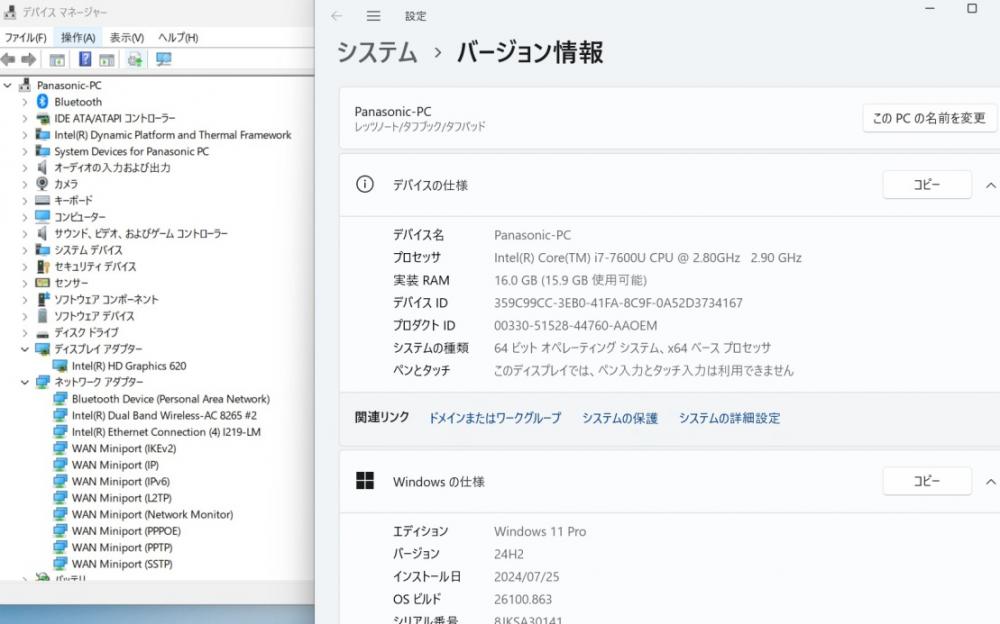
Task: Copy device specs with the デバイスの仕様 コピー button
Action: pyautogui.click(x=927, y=185)
